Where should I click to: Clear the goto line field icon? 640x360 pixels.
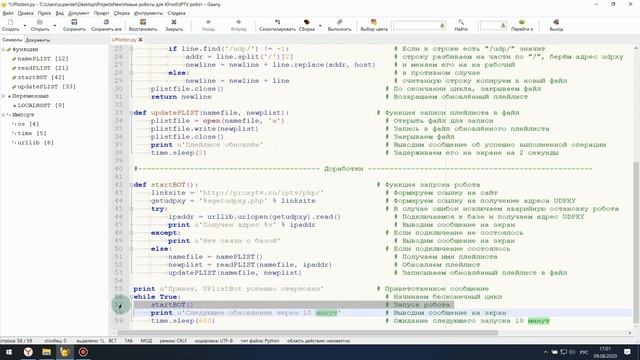click(x=503, y=26)
